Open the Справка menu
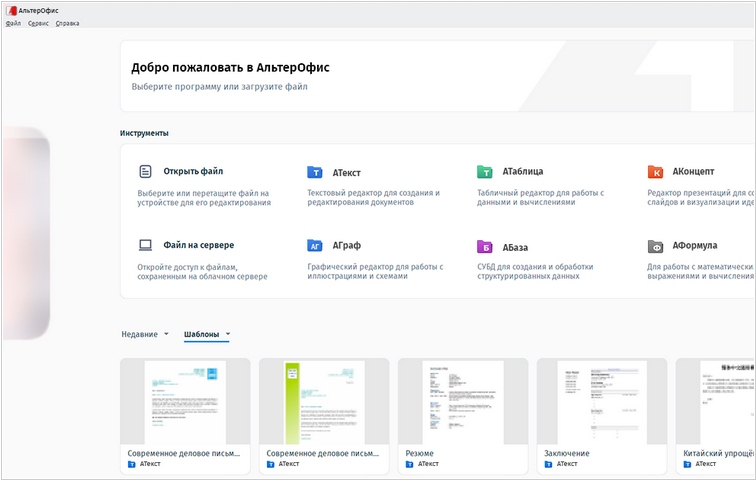Image resolution: width=756 pixels, height=480 pixels. (x=68, y=22)
